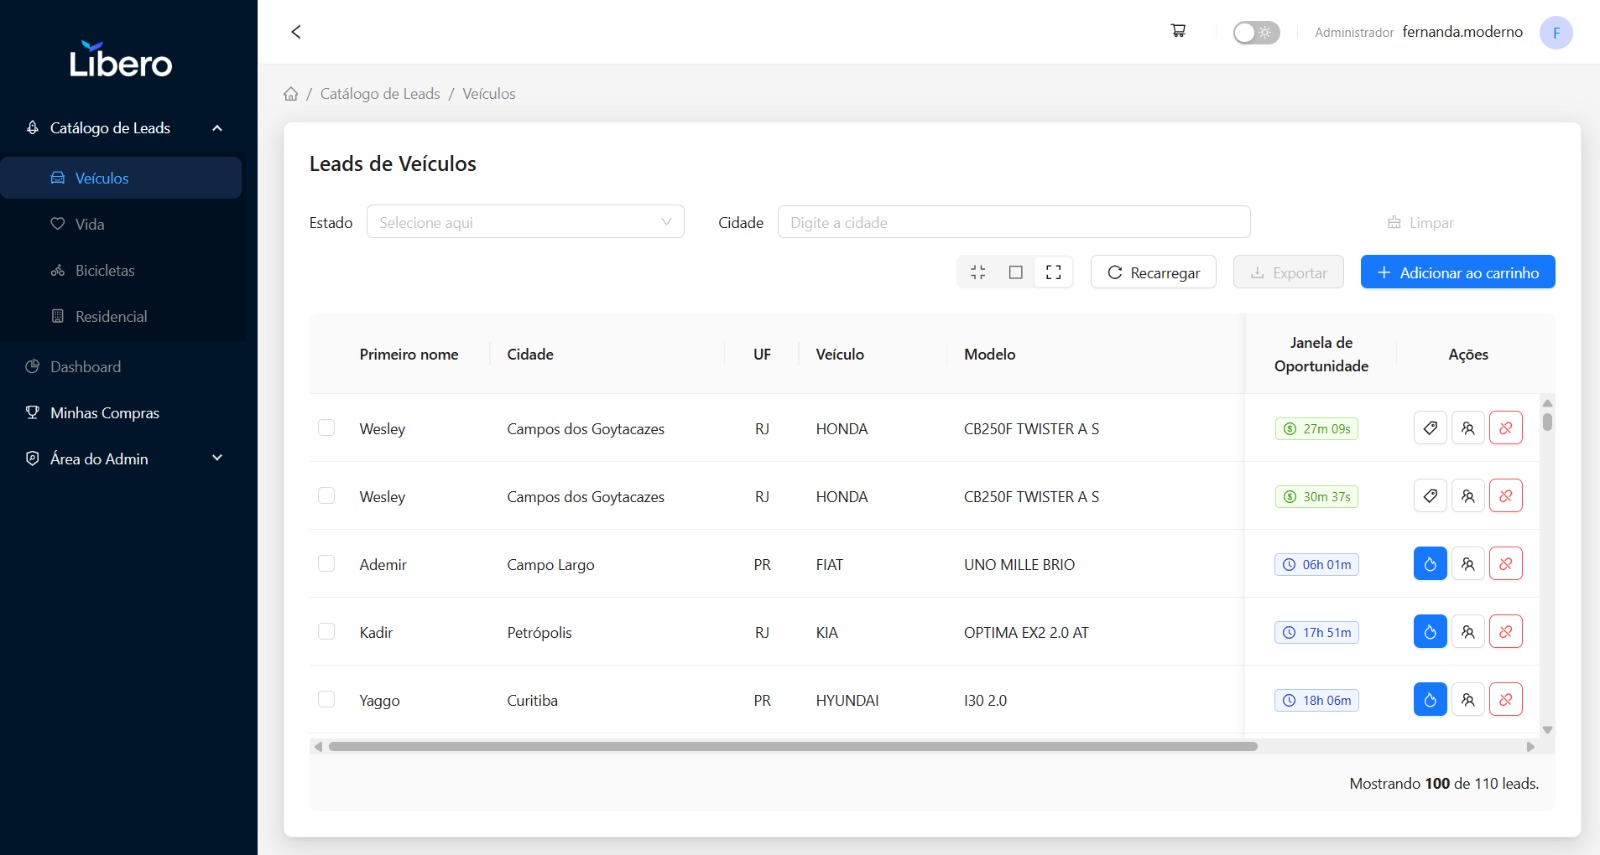Screen dimensions: 1600x855
Task: Check the box for Ademir row
Action: pos(326,564)
